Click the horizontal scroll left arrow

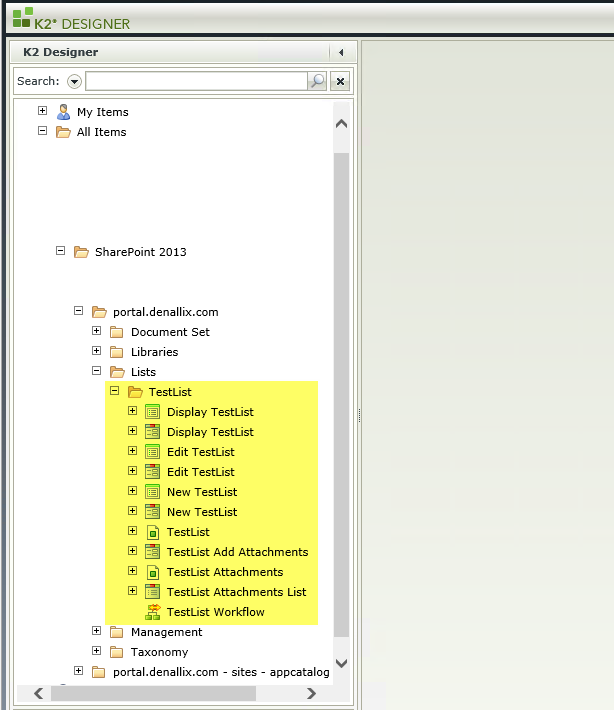click(x=39, y=693)
